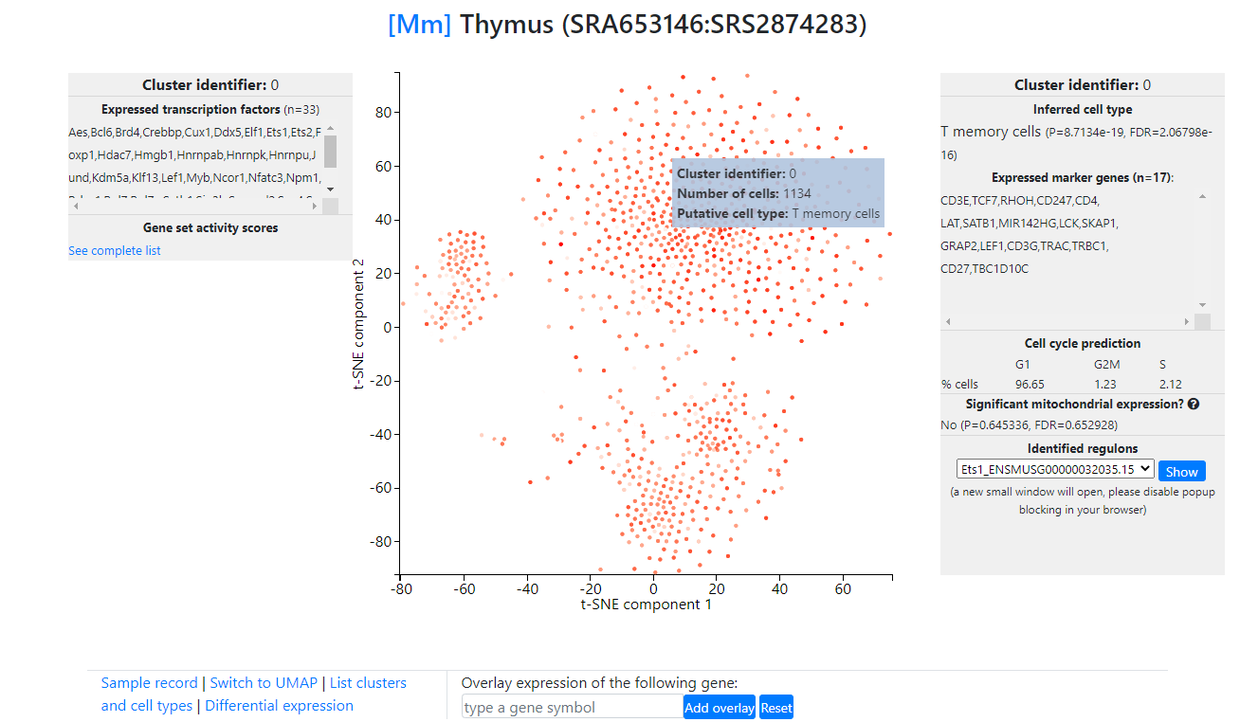The width and height of the screenshot is (1240, 722).
Task: Click the Show regulon button
Action: [x=1181, y=471]
